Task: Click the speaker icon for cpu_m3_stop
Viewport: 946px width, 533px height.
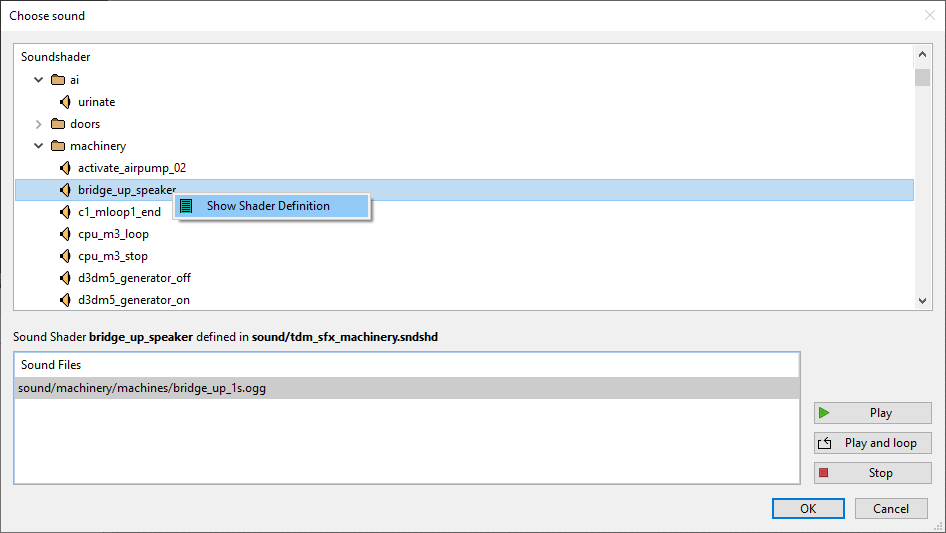Action: [x=66, y=256]
